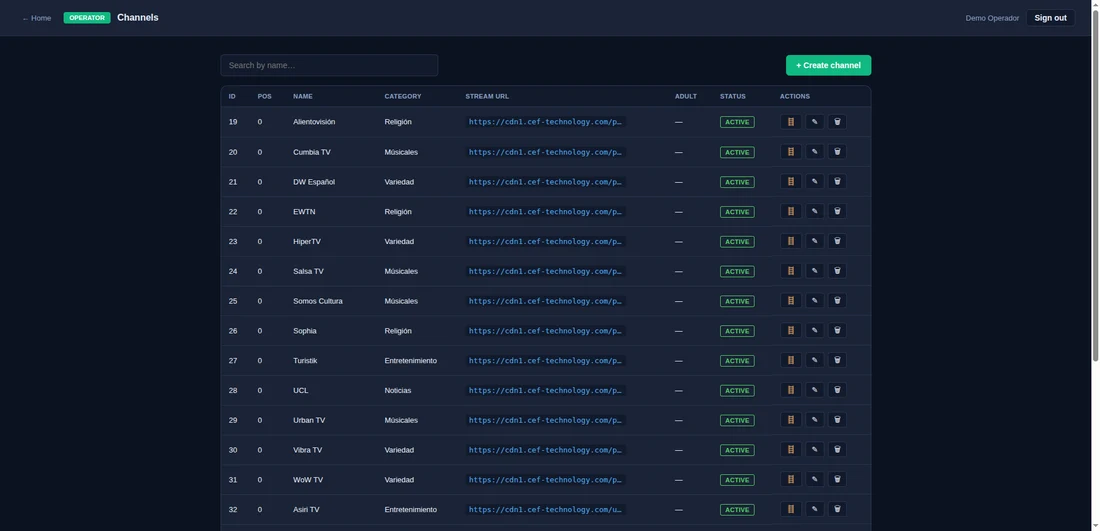Edit the DW Español channel
This screenshot has width=1100, height=531.
pos(814,181)
